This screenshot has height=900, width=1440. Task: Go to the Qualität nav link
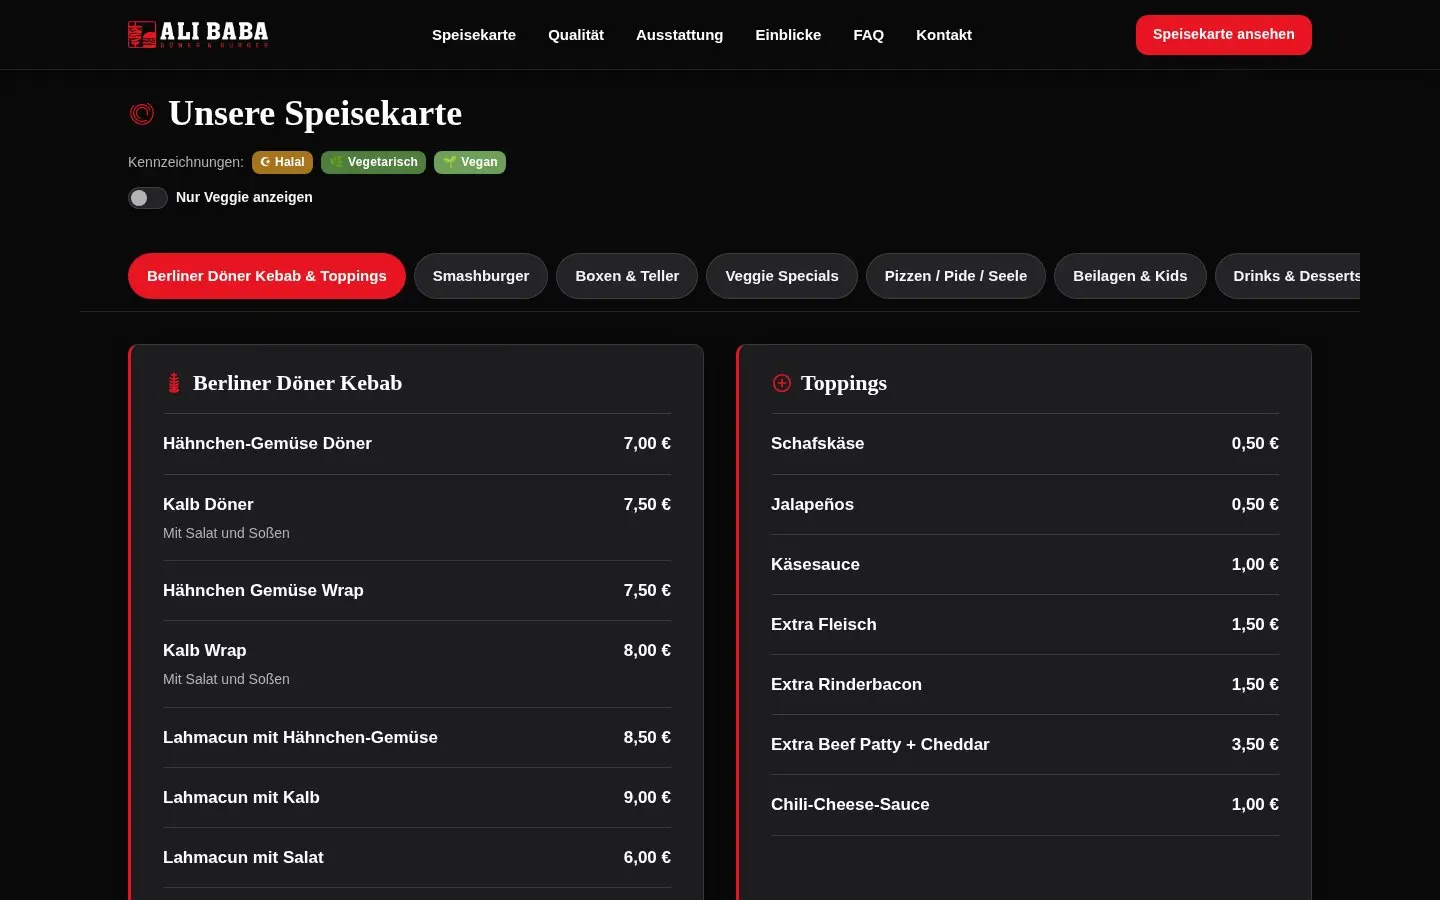pos(576,35)
